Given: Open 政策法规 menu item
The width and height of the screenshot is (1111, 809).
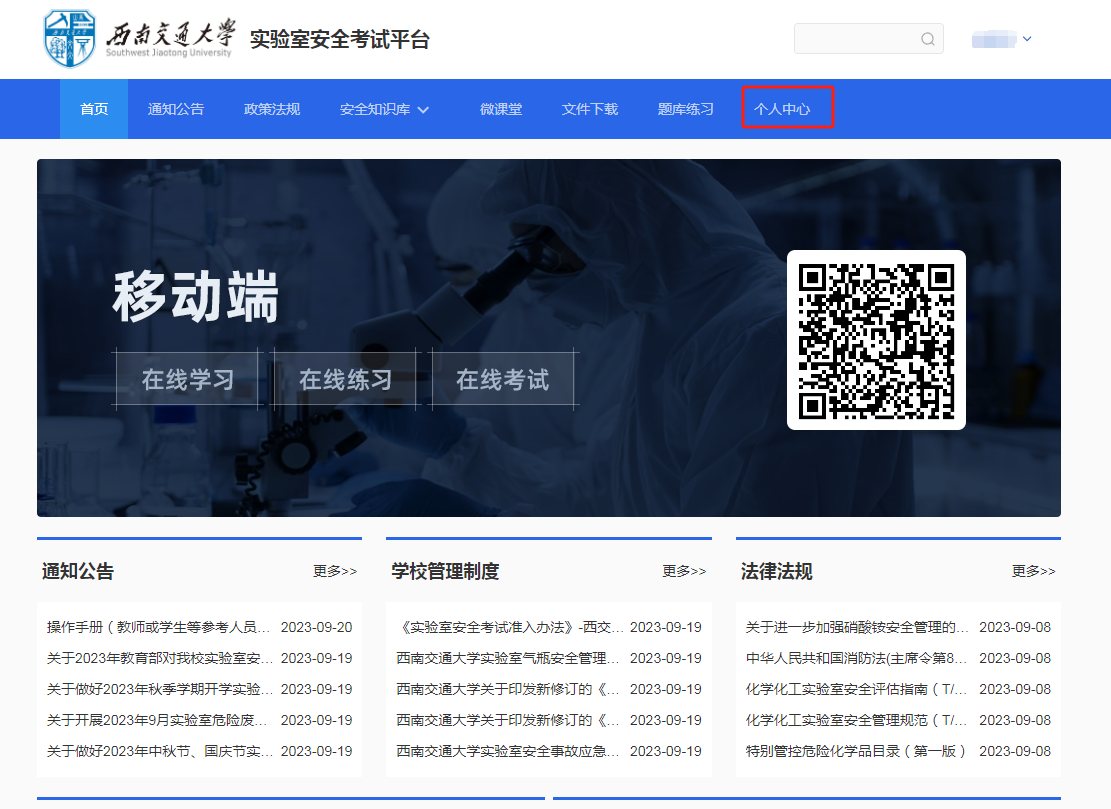Looking at the screenshot, I should coord(272,109).
